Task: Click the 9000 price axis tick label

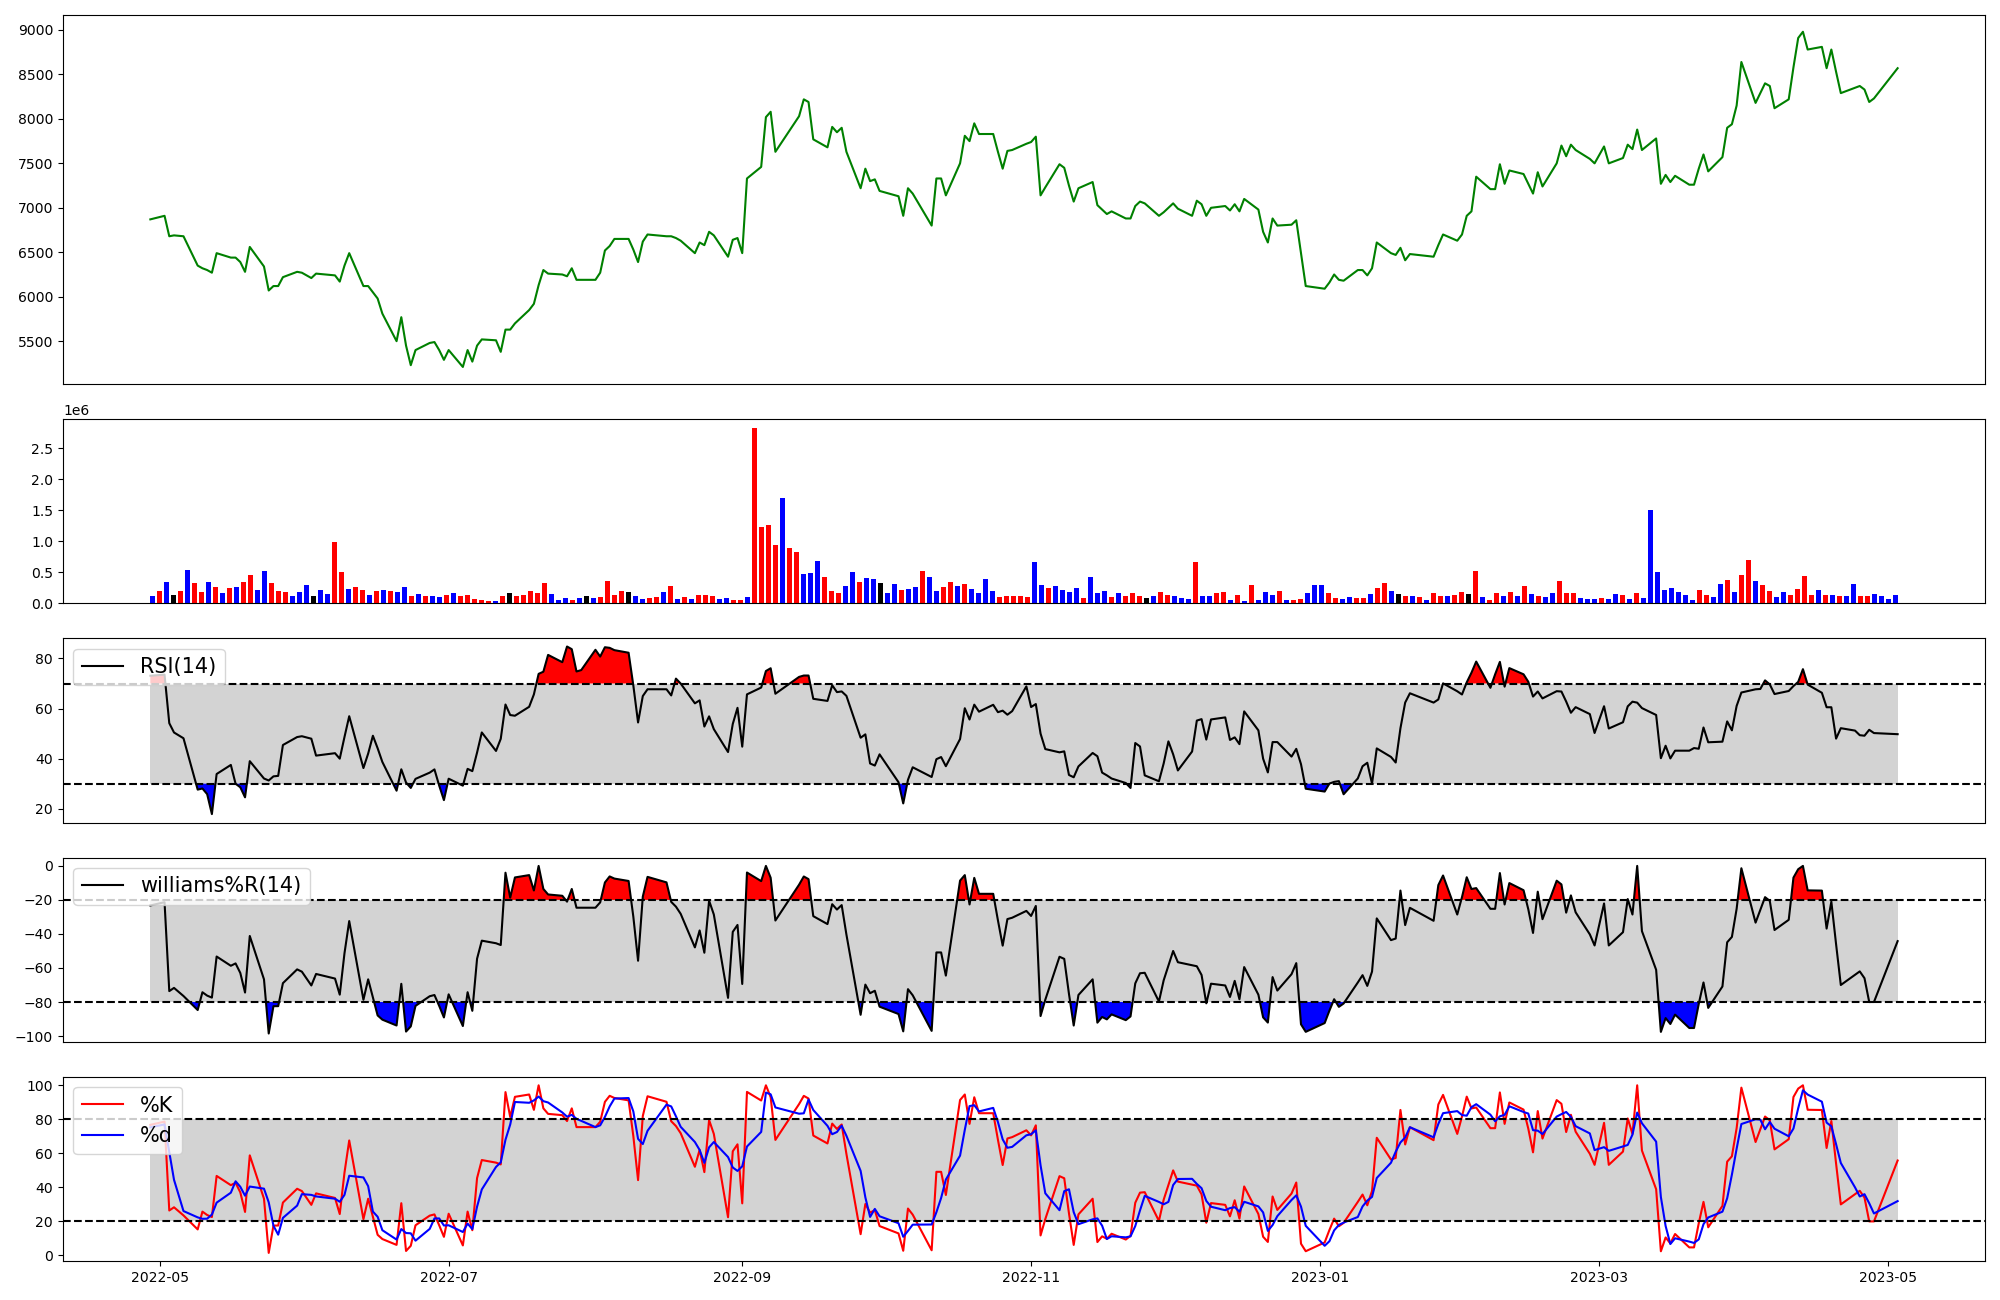Action: coord(36,30)
